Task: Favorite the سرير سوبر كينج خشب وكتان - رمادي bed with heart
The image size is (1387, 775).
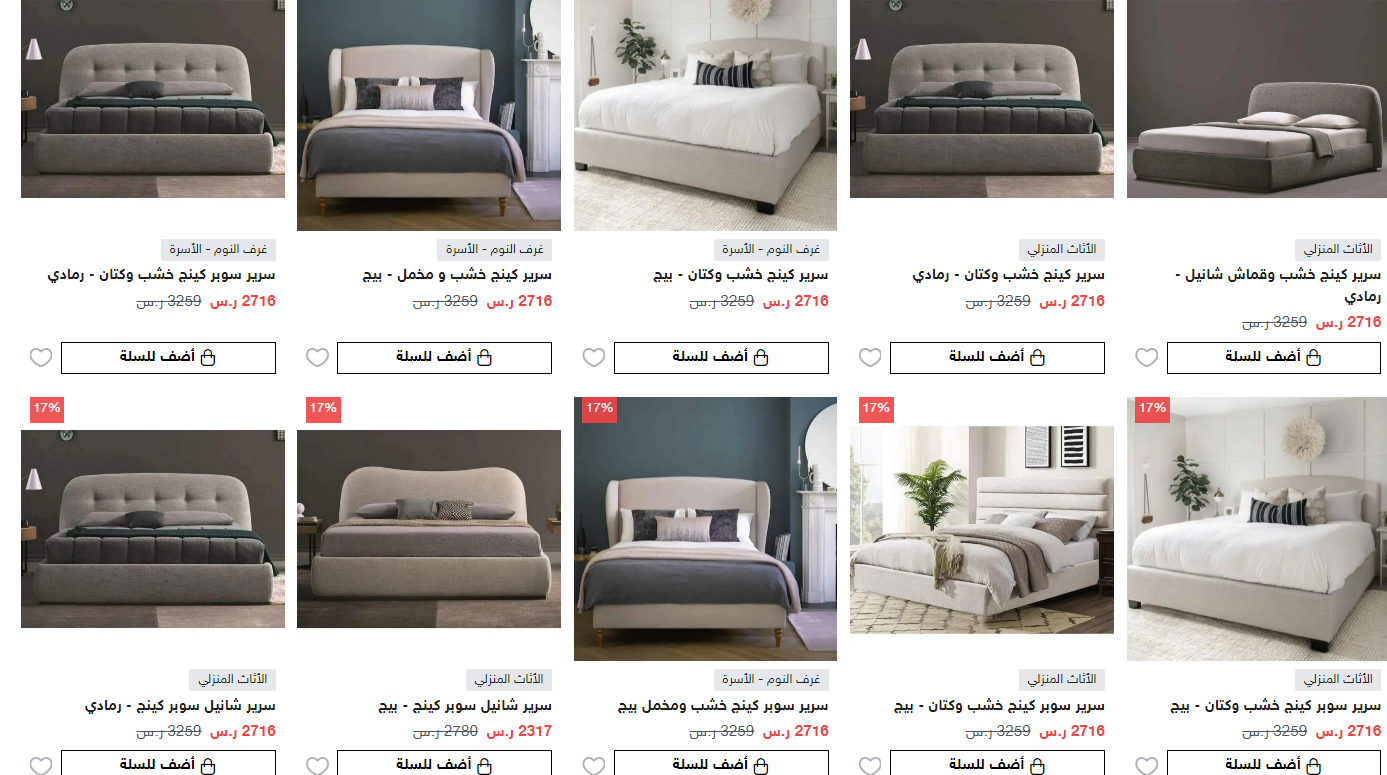Action: coord(41,357)
